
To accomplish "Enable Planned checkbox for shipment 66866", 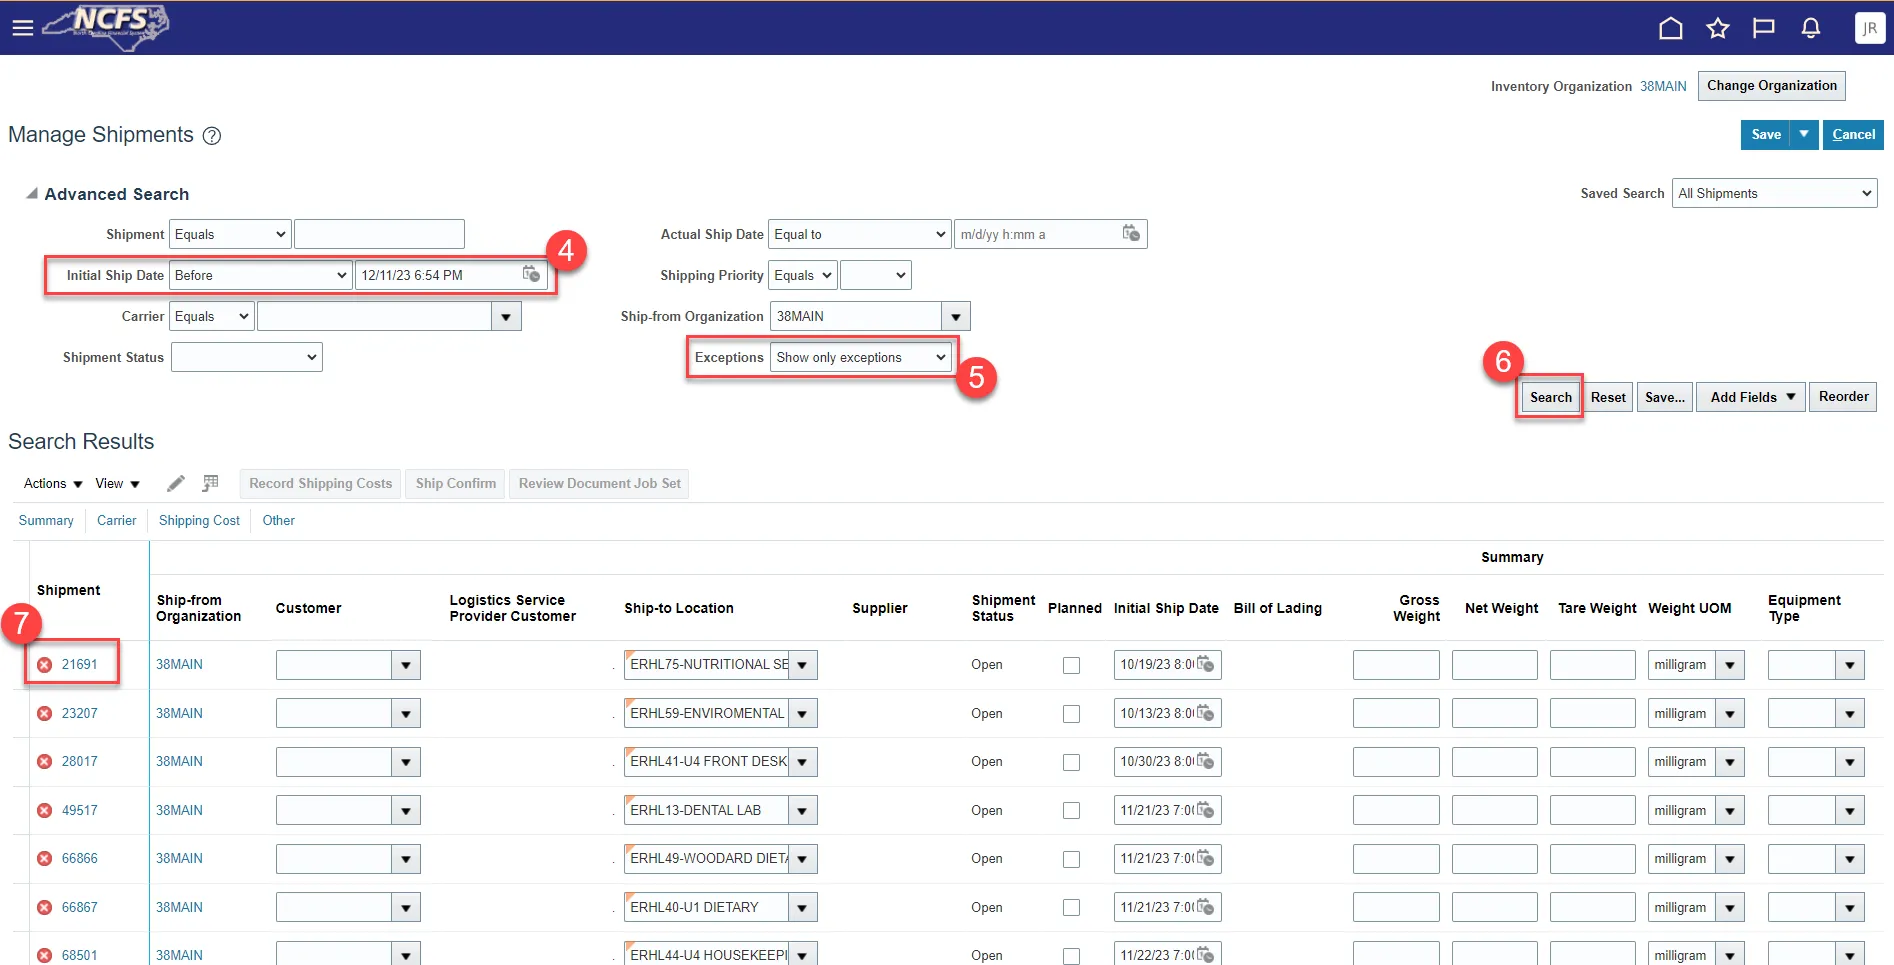I will coord(1071,859).
